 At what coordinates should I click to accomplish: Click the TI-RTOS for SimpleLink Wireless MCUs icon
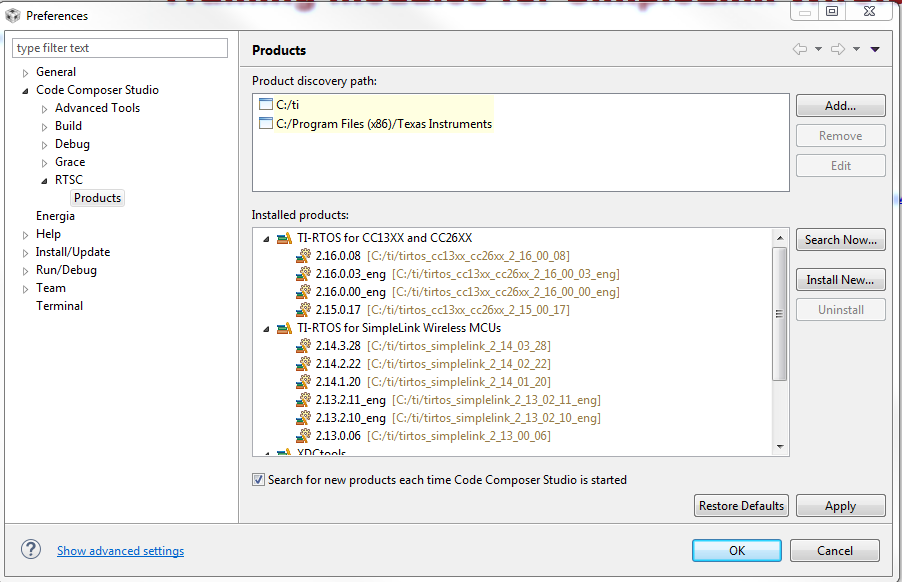tap(284, 328)
